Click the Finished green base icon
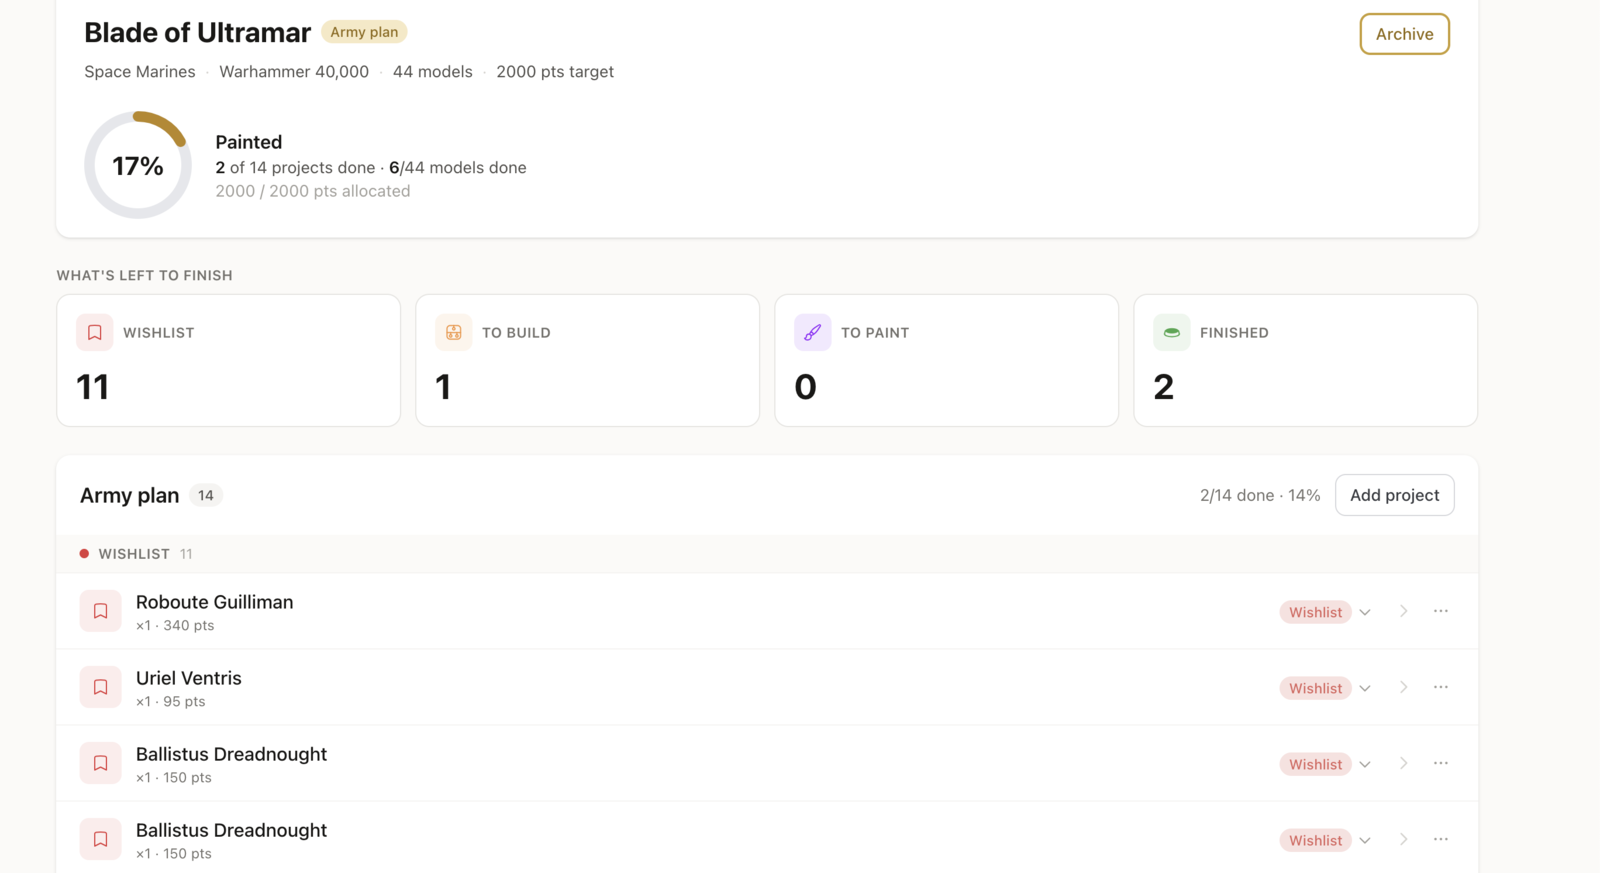1600x873 pixels. 1172,332
